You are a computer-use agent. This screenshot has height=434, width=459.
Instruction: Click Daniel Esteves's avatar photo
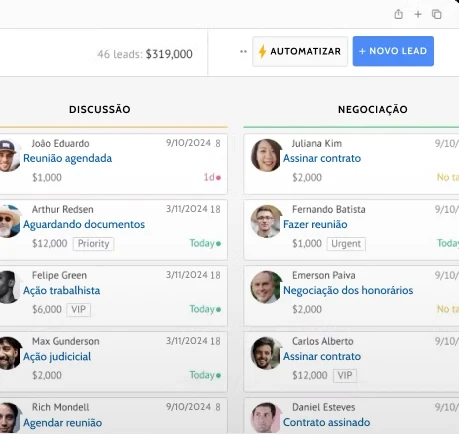tap(266, 418)
